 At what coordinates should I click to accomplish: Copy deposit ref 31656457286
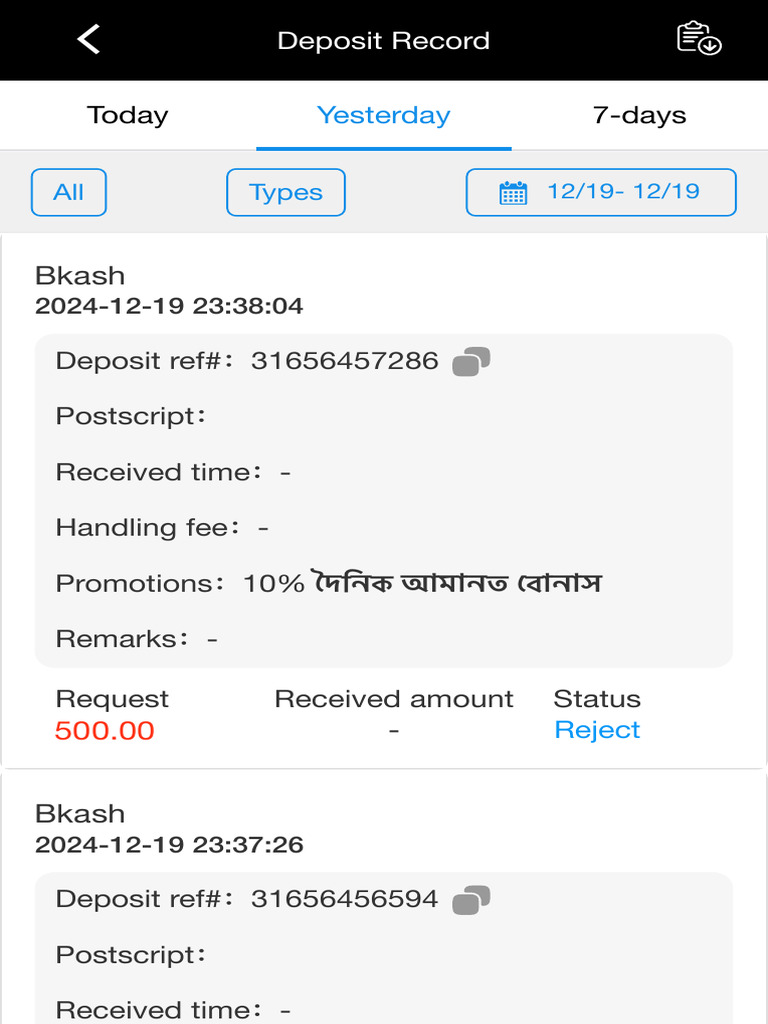[471, 362]
